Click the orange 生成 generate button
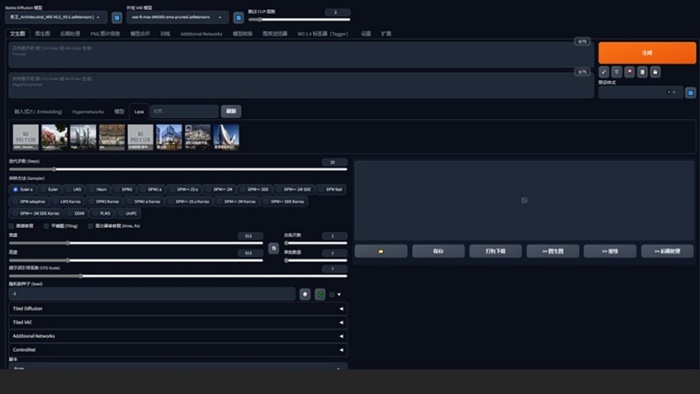 [x=647, y=53]
